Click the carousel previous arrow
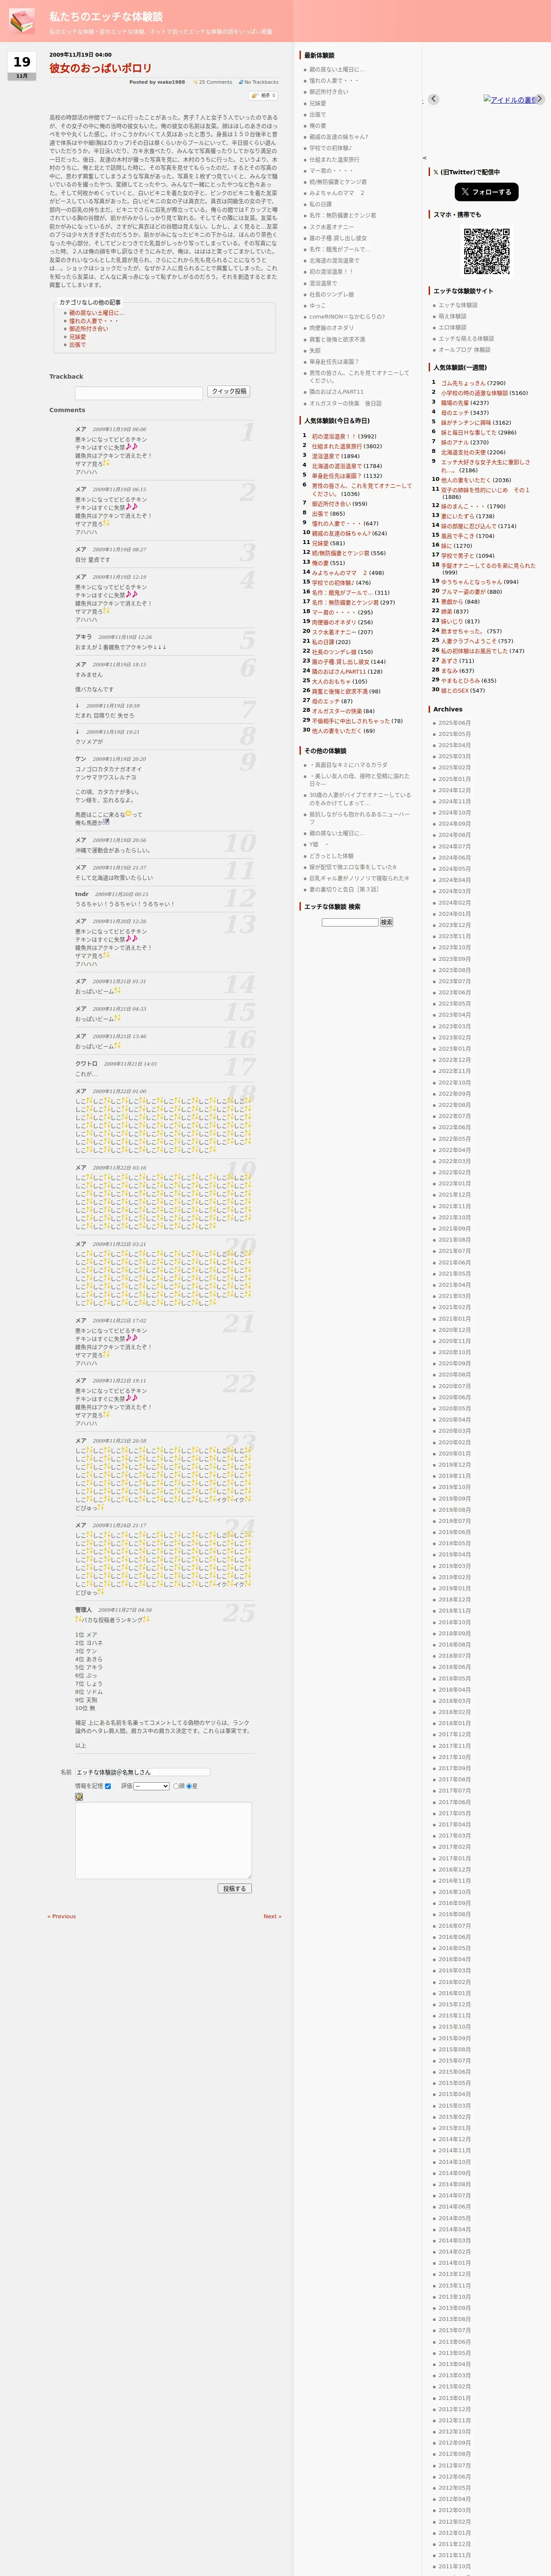 [x=434, y=99]
